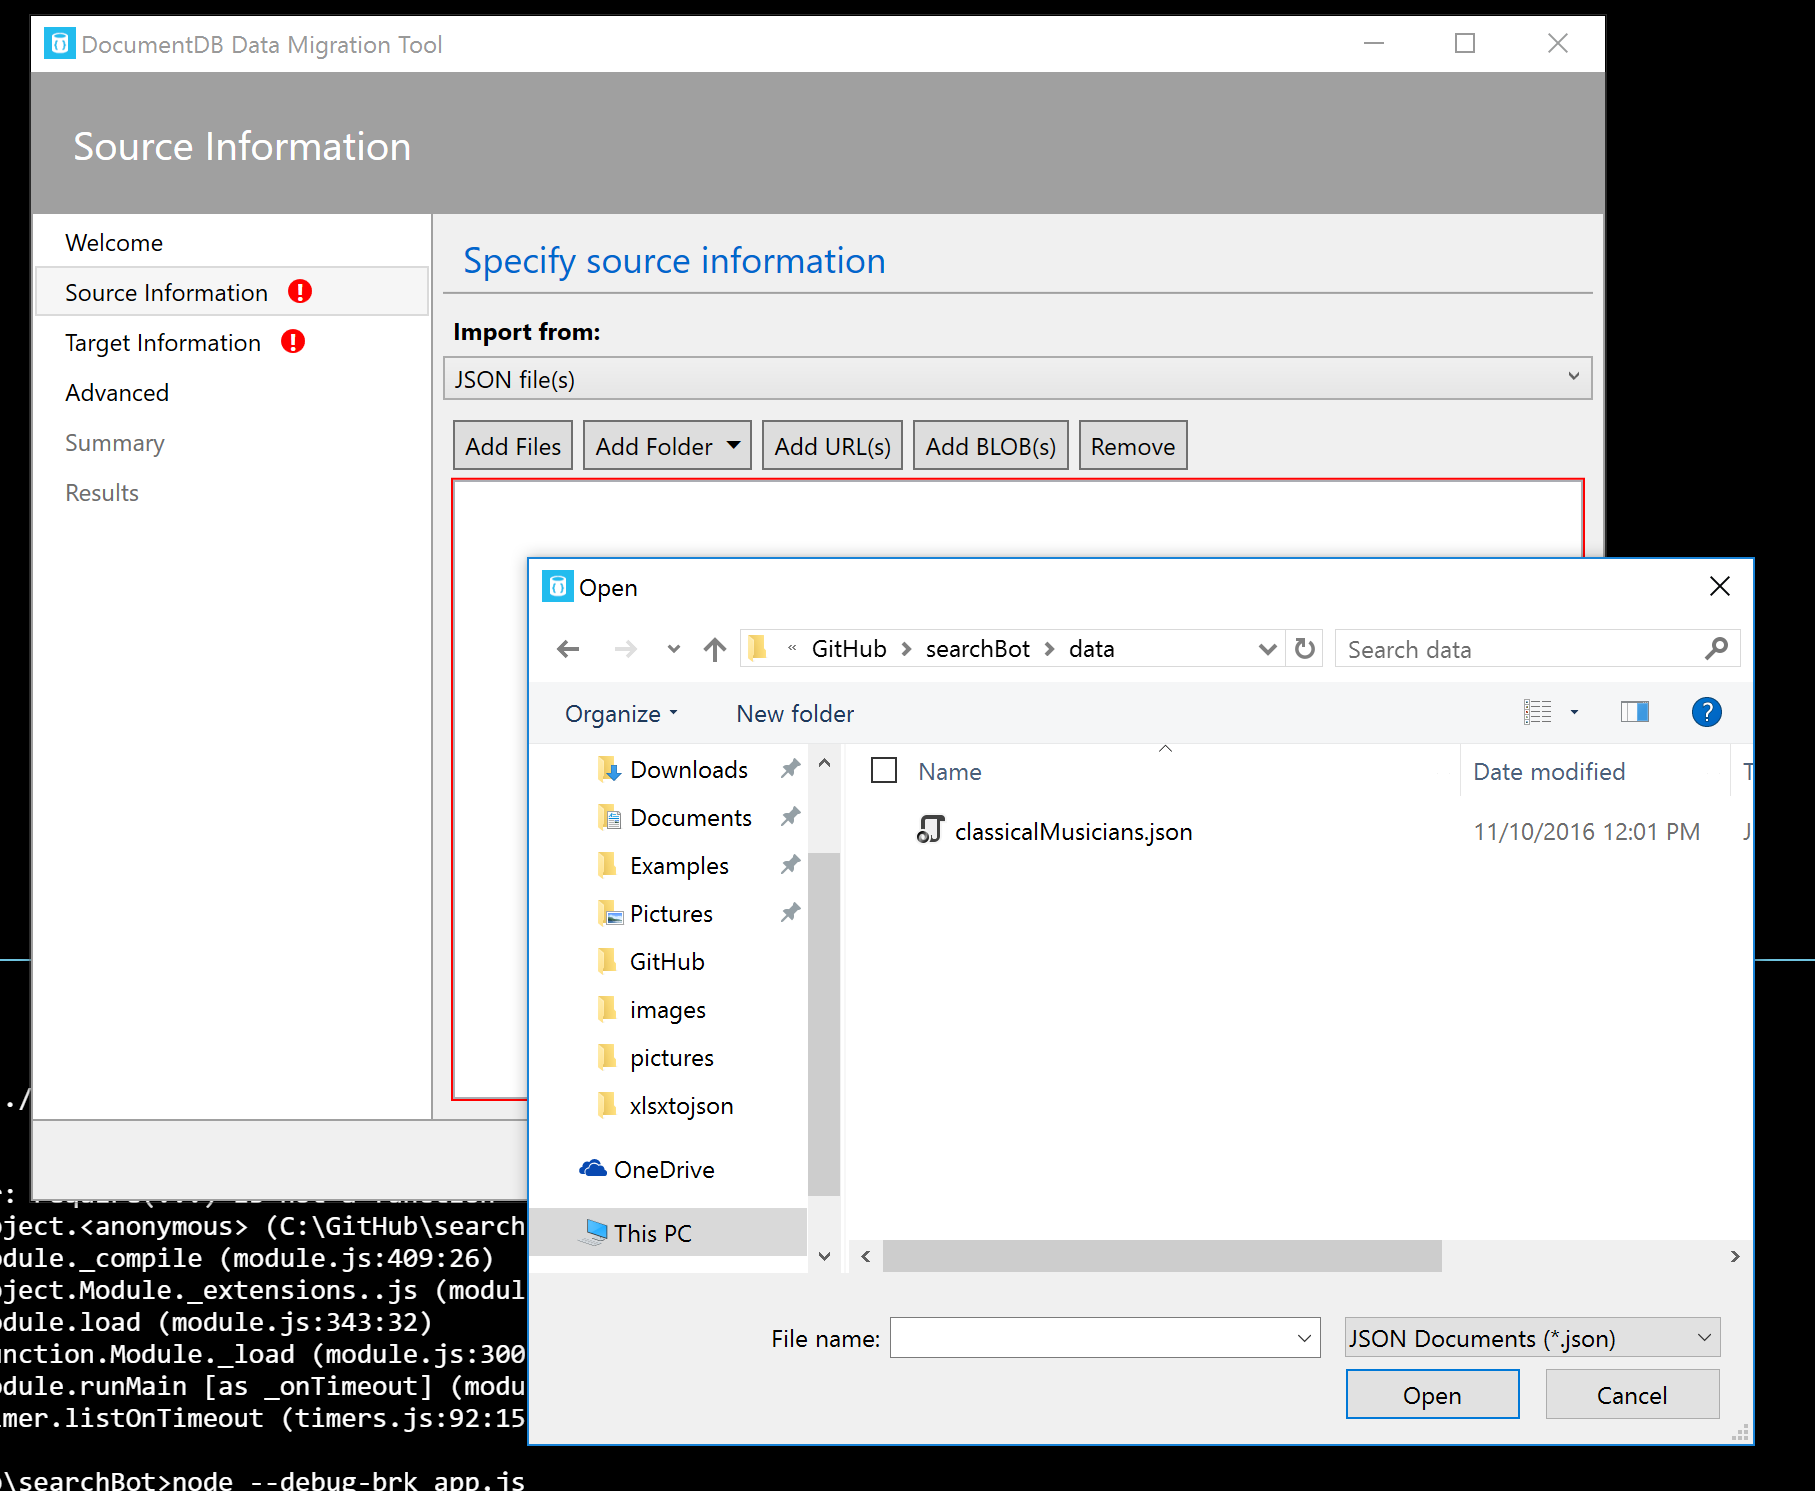Expand the File name dropdown arrow
This screenshot has height=1491, width=1815.
pos(1304,1338)
